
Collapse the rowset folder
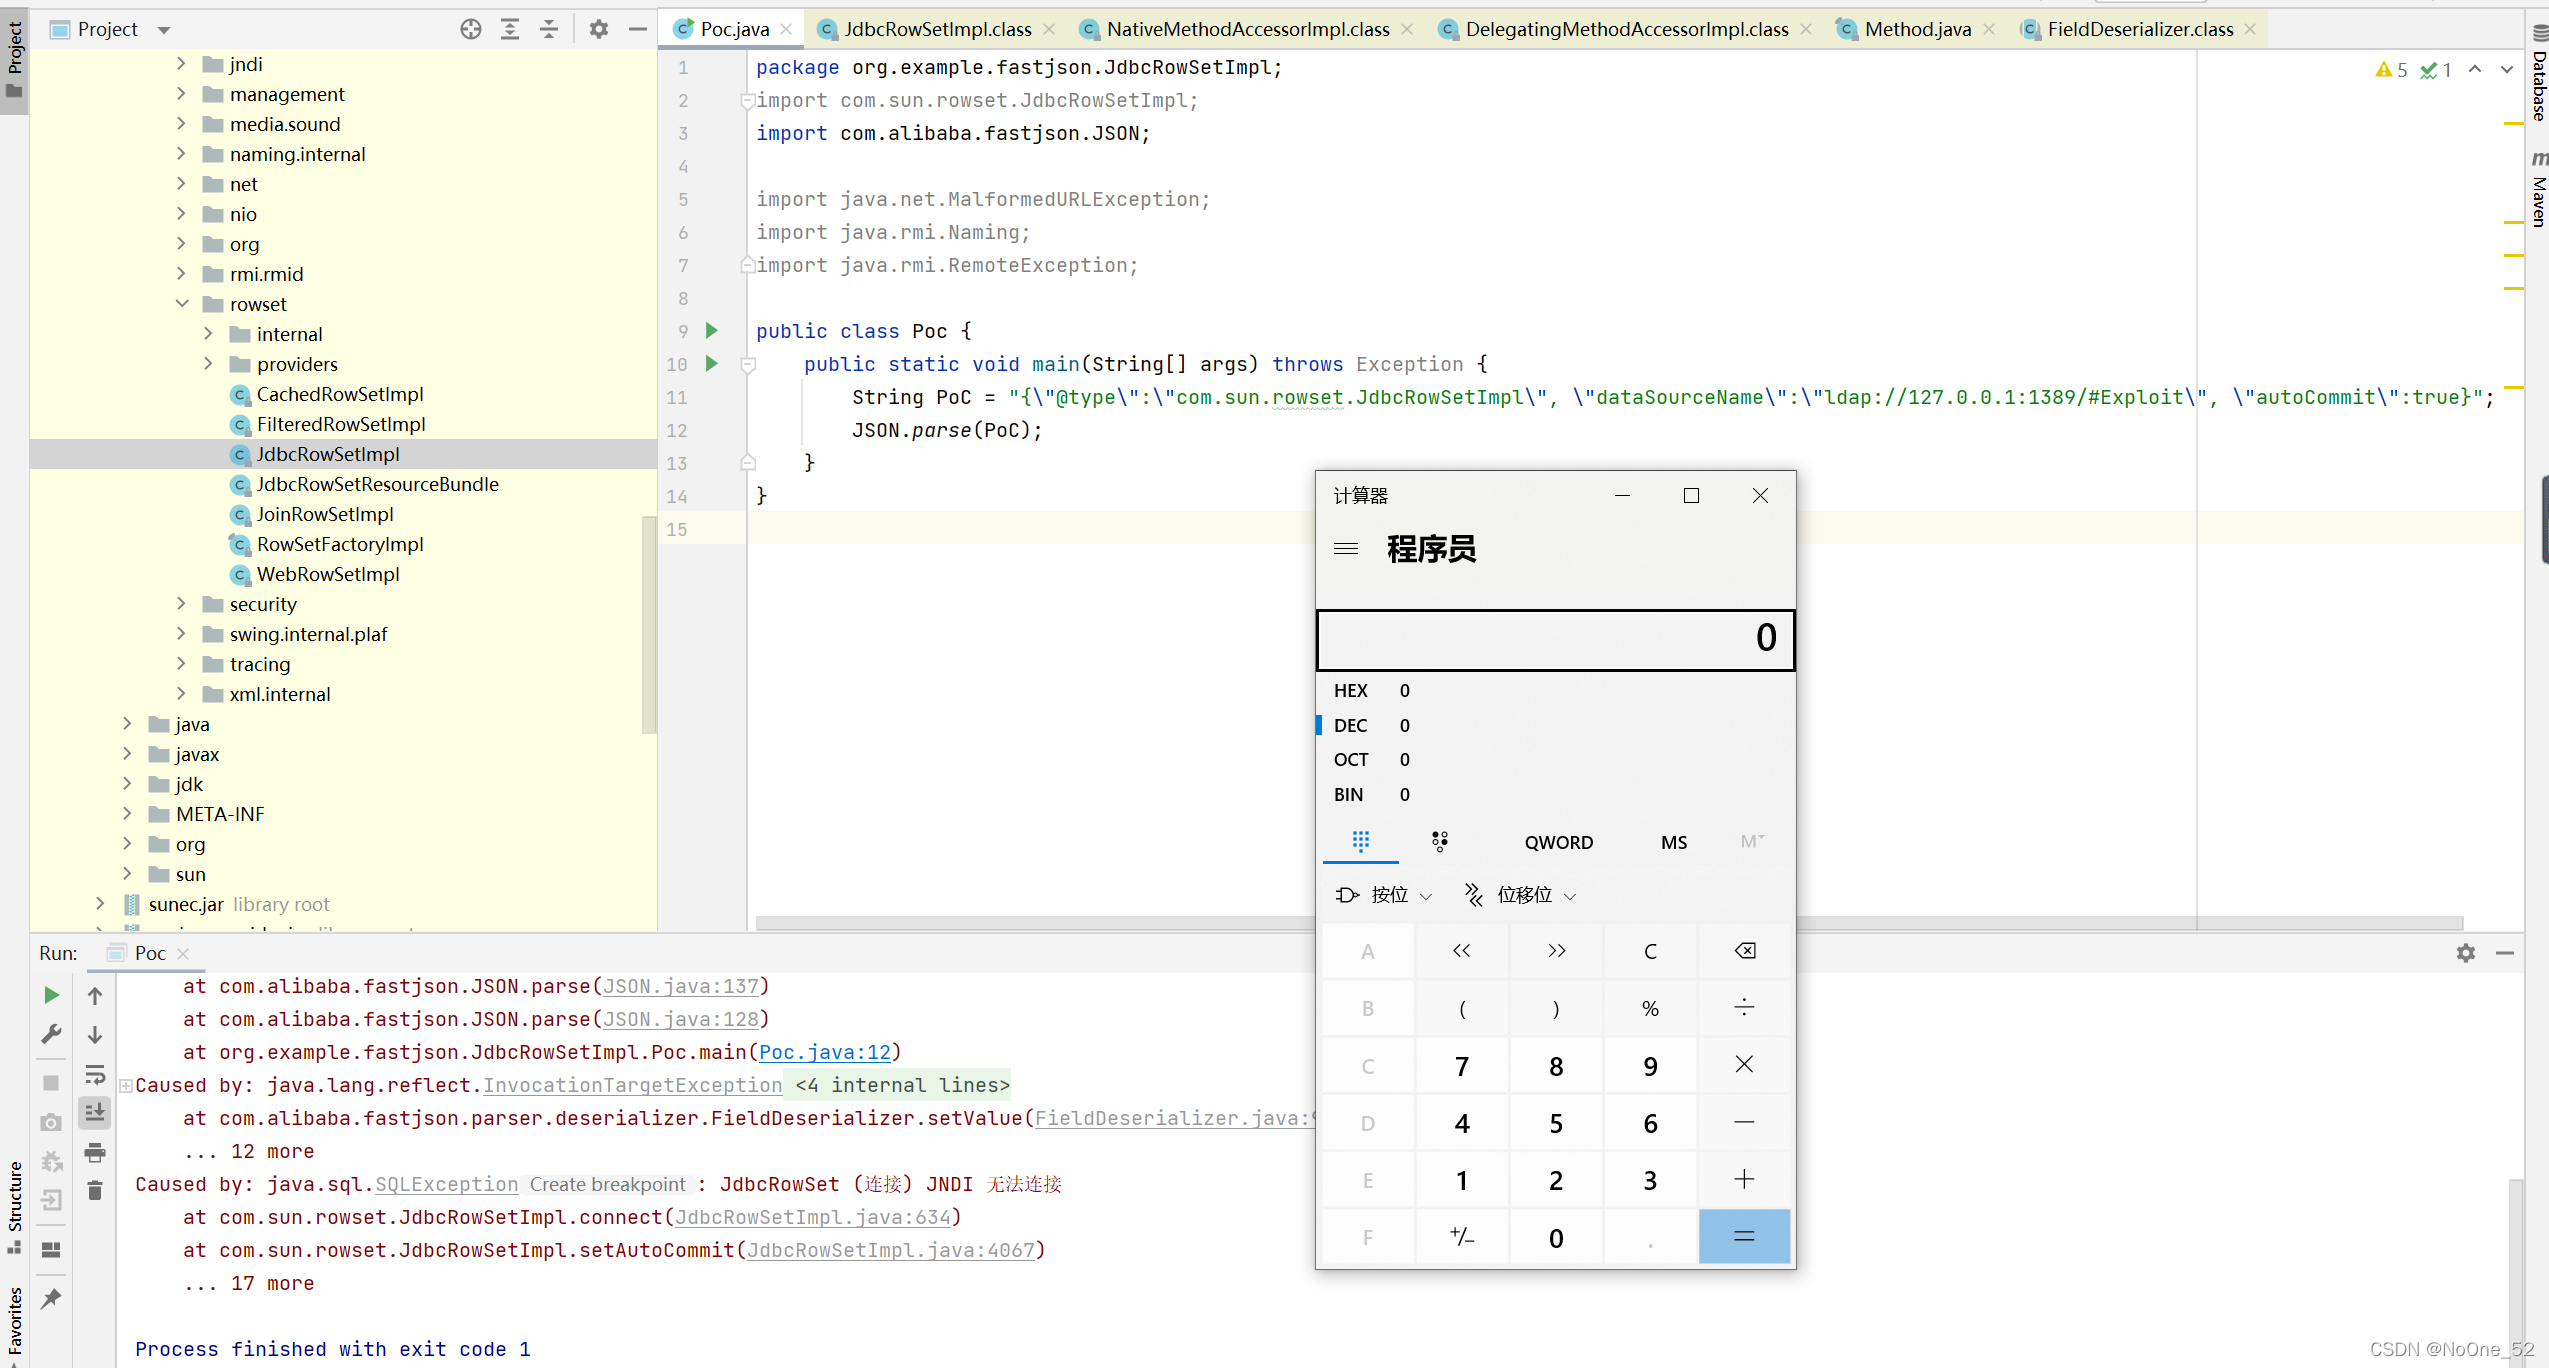[181, 304]
